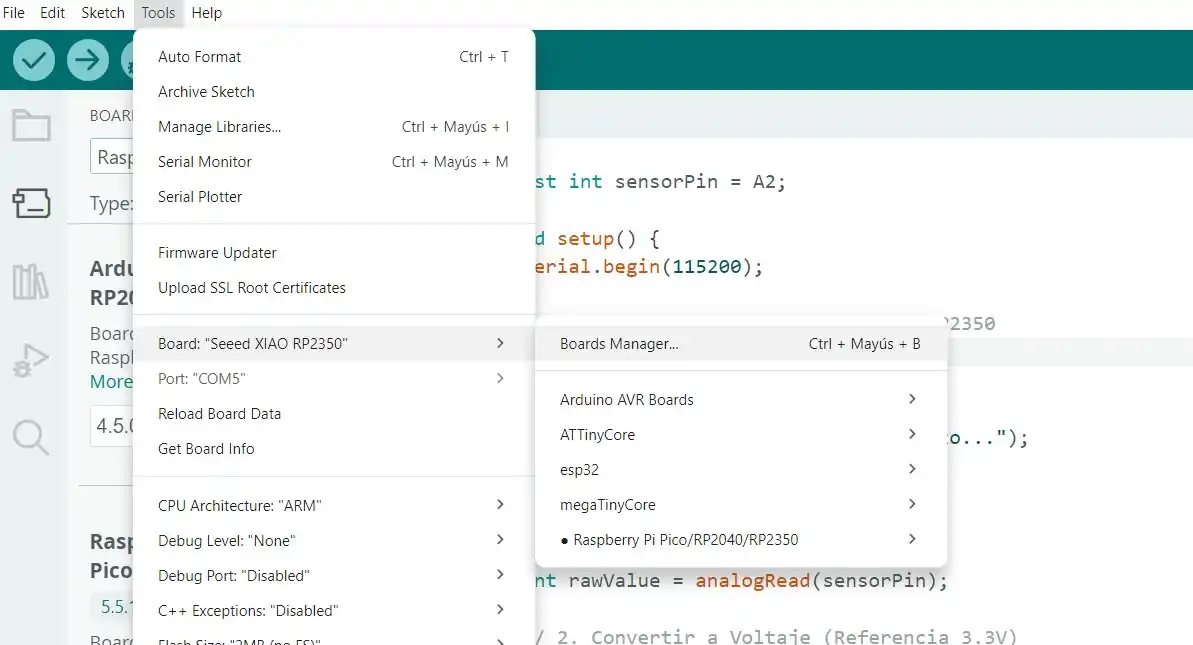The height and width of the screenshot is (645, 1193).
Task: Click the Firmware Updater entry
Action: 217,253
